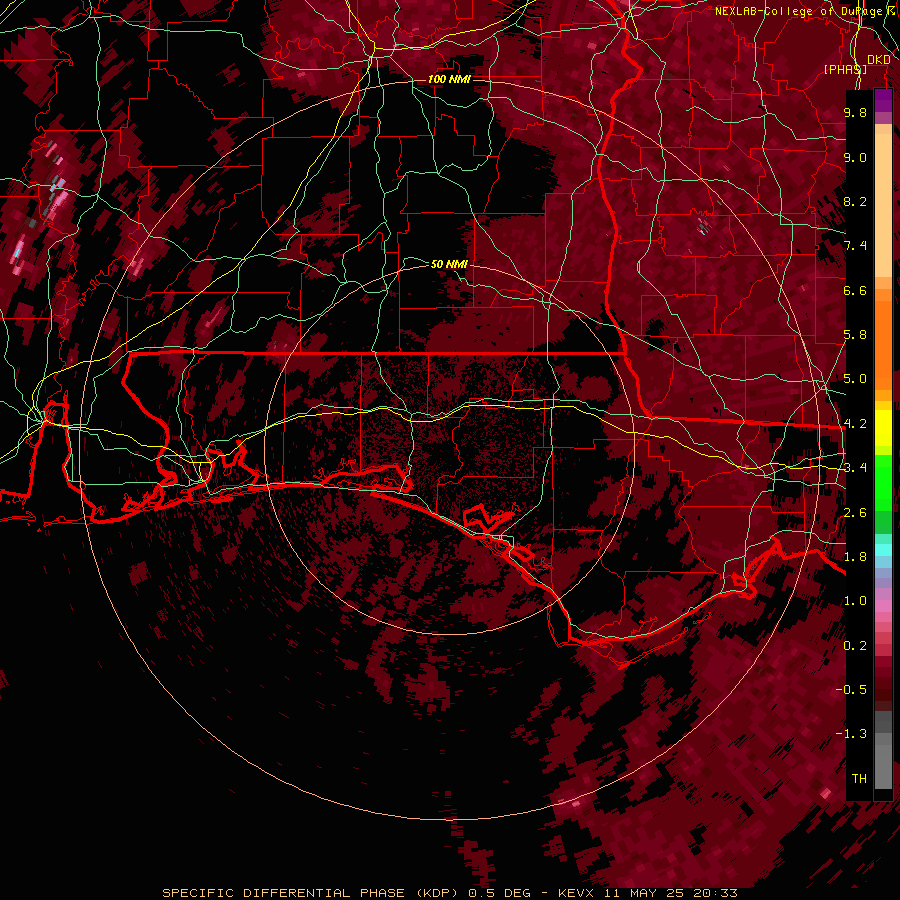Click the [PHAS] units label
Image resolution: width=900 pixels, height=900 pixels.
tap(845, 69)
